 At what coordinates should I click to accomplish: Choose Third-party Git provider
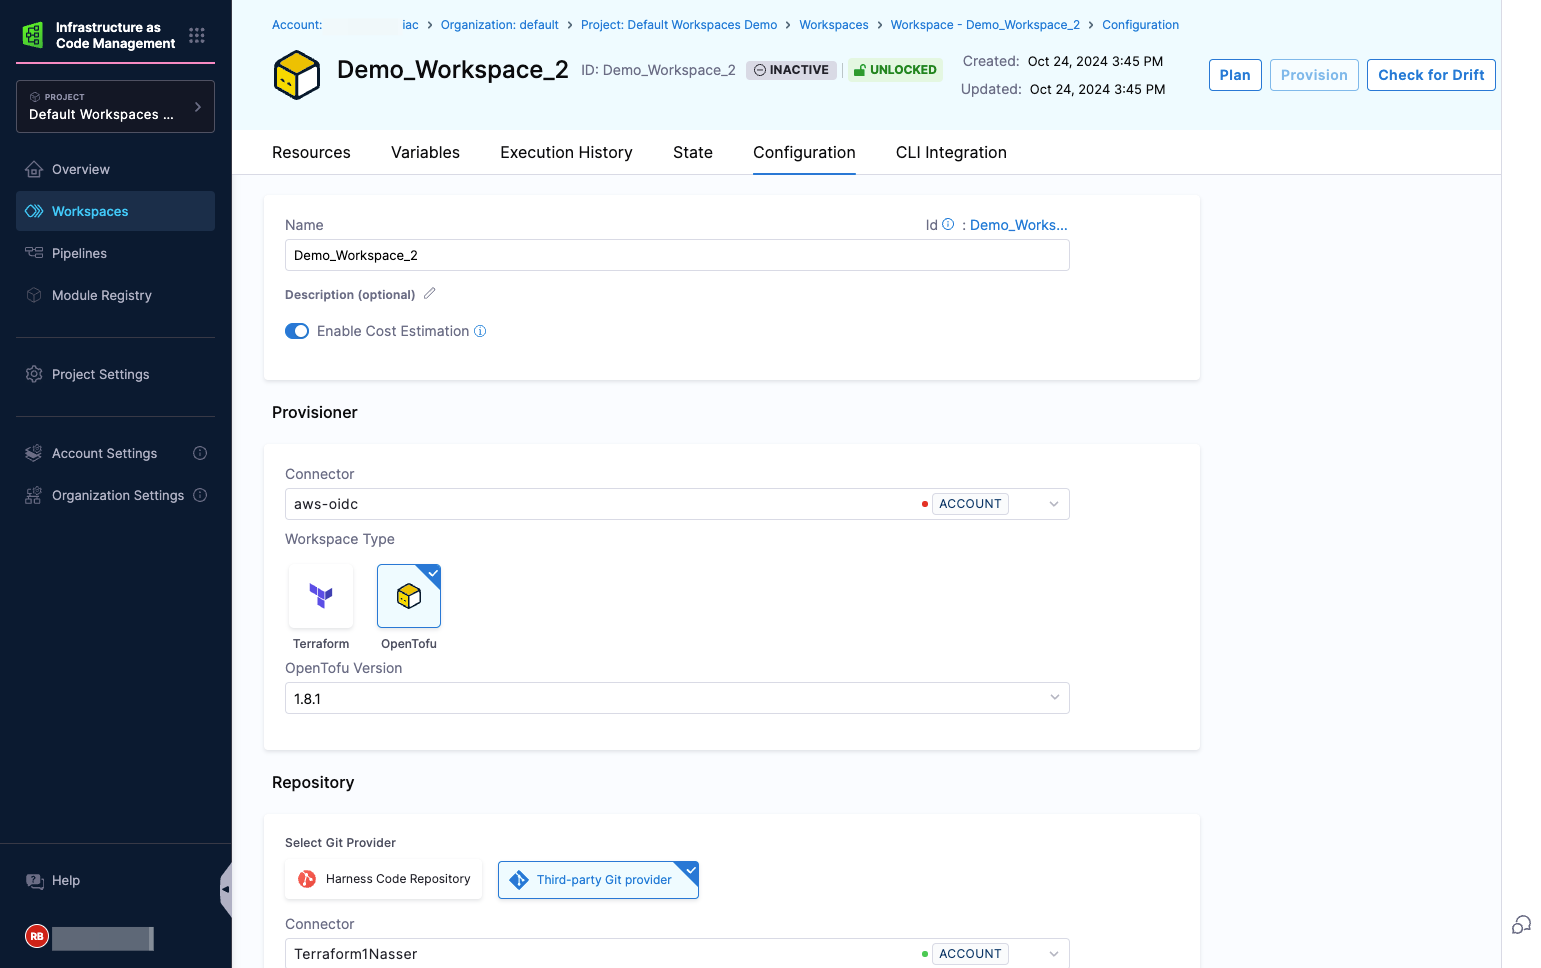(x=598, y=880)
